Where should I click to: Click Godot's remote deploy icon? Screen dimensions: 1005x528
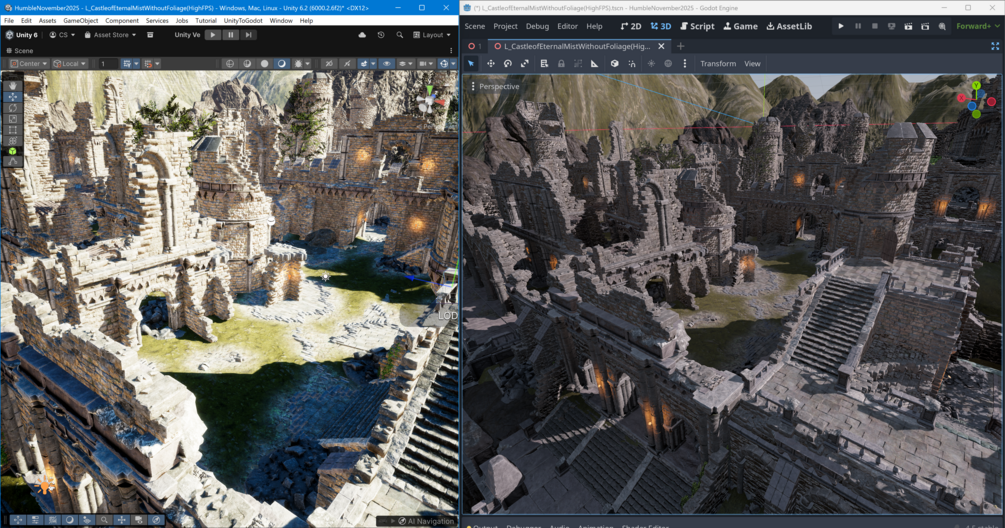point(892,26)
